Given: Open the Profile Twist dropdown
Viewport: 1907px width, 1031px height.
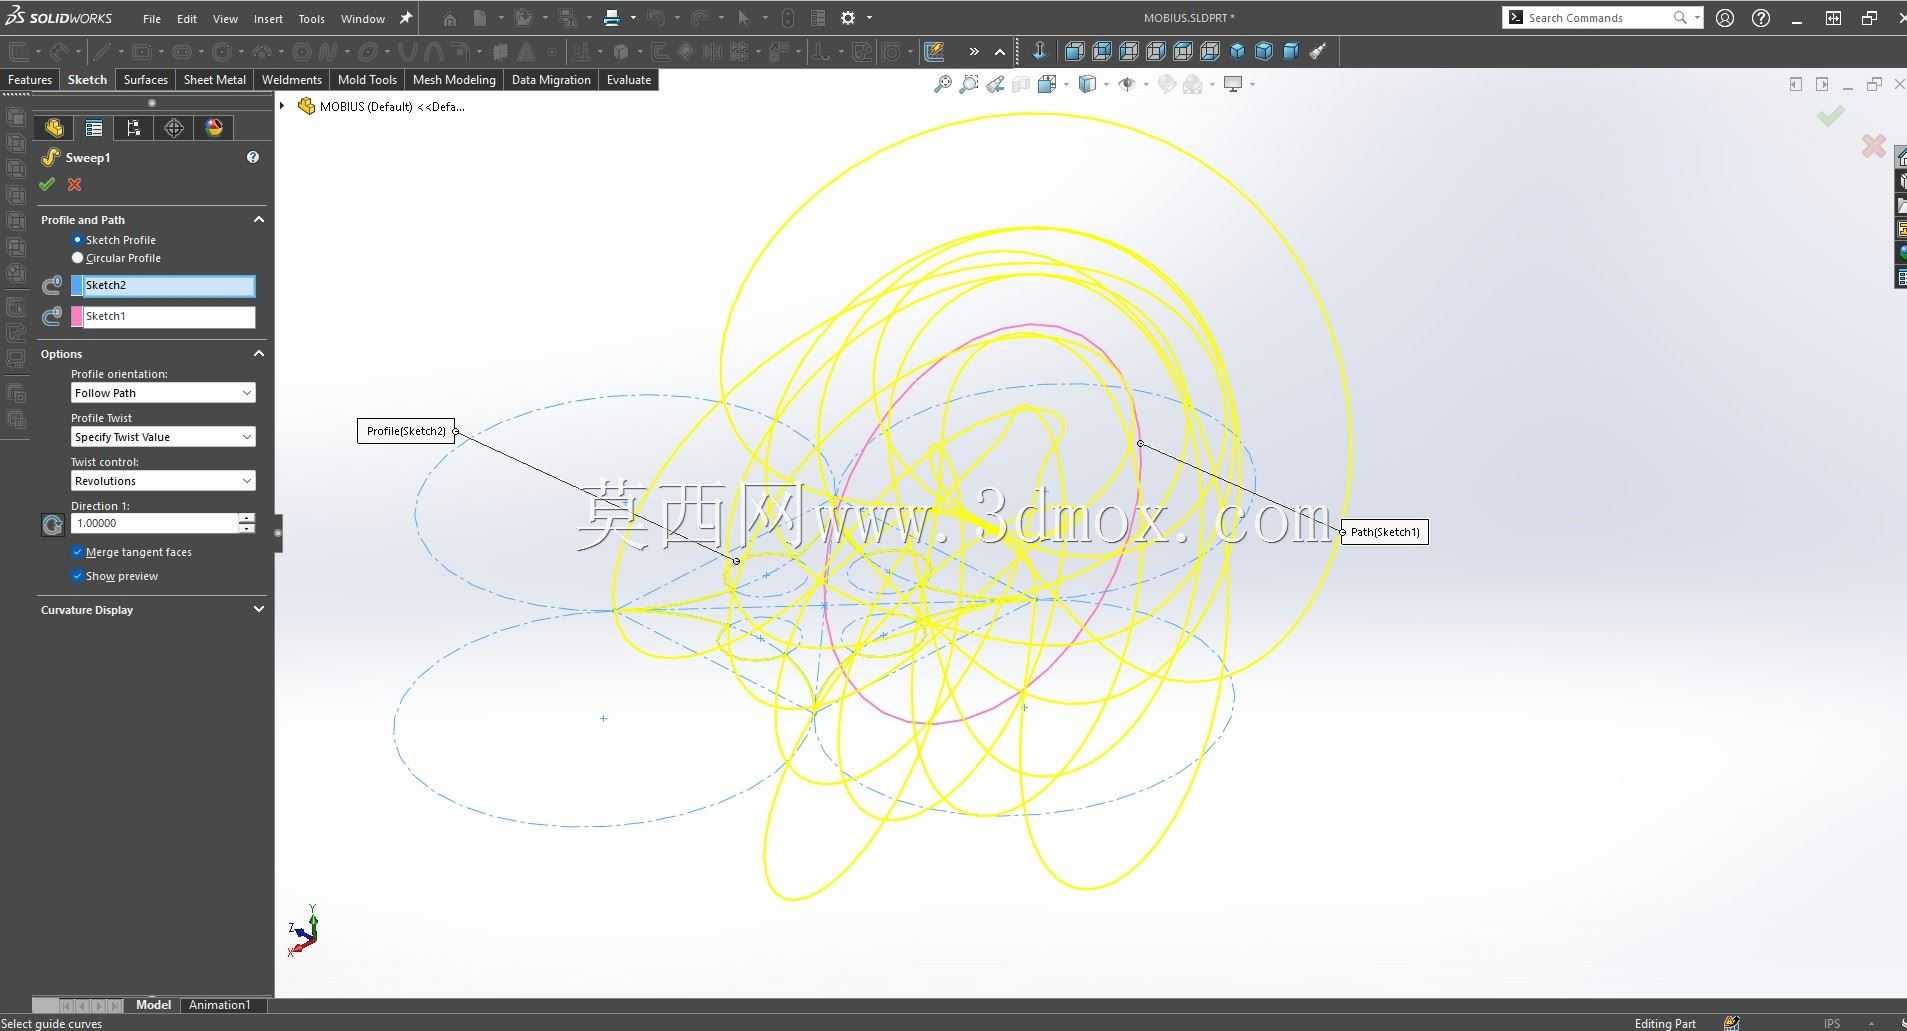Looking at the screenshot, I should click(x=163, y=437).
